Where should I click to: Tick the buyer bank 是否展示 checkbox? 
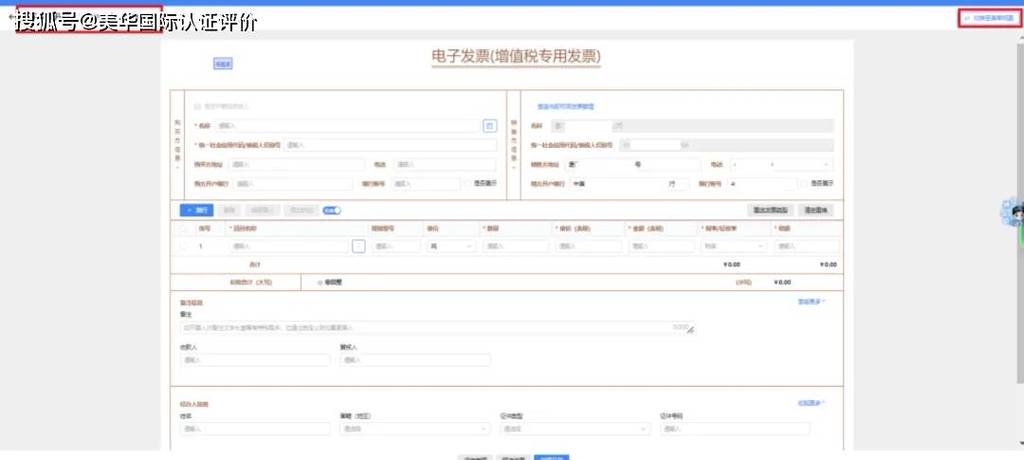point(468,184)
